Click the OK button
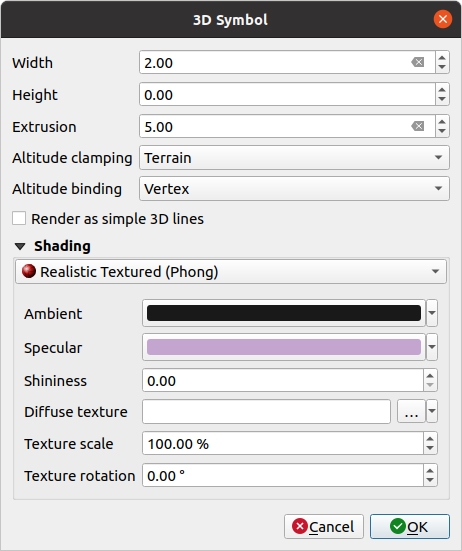Screen dimensions: 462x551 410,526
